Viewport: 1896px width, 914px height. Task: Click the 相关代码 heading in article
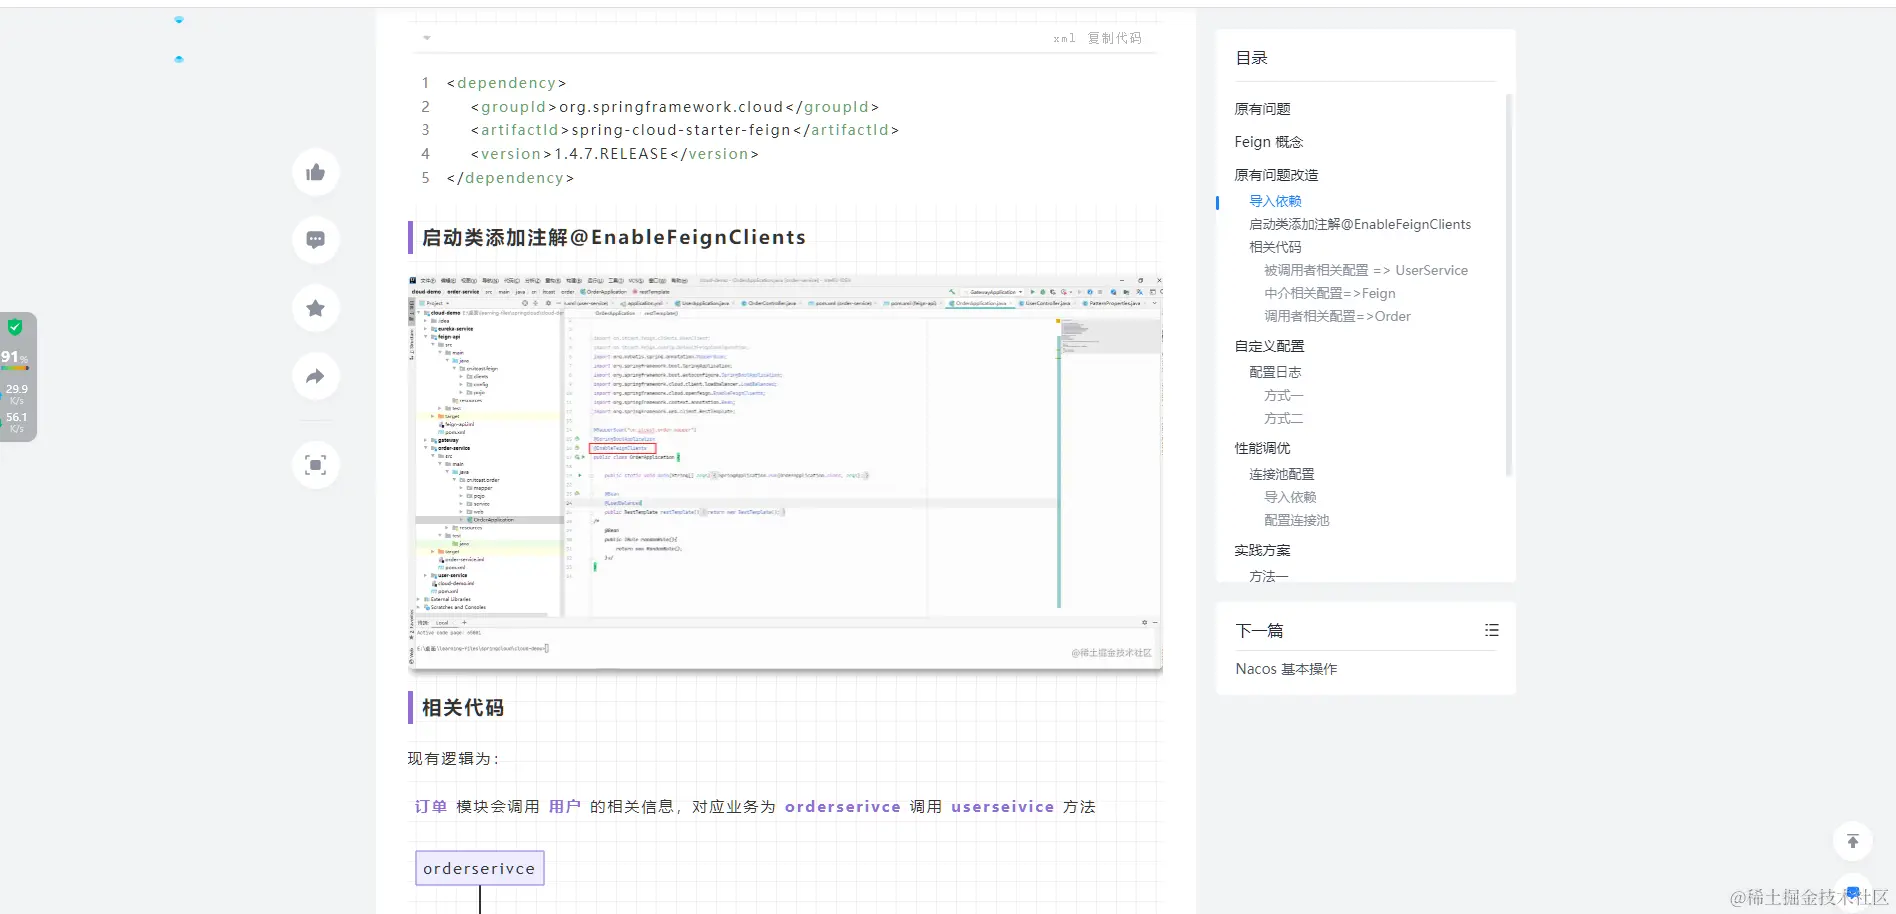(462, 707)
